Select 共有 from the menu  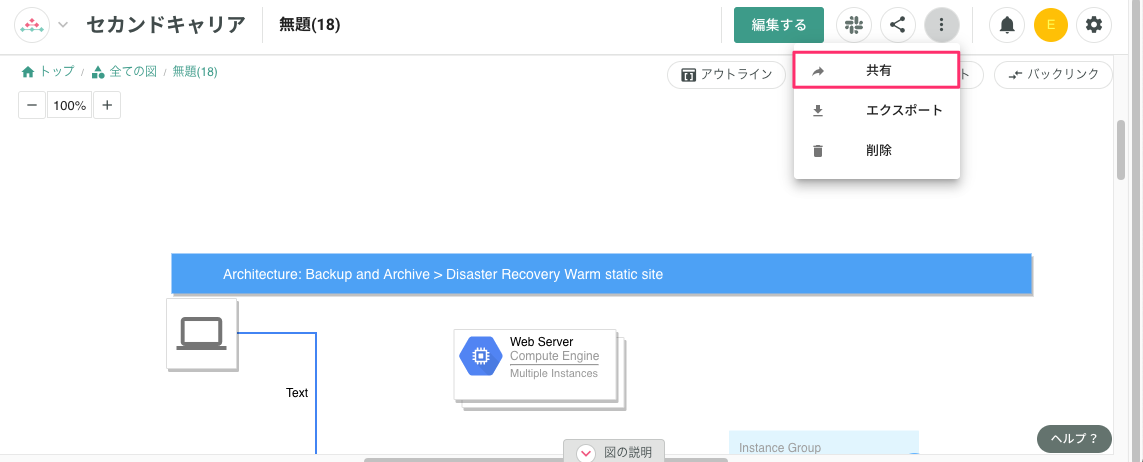[875, 71]
